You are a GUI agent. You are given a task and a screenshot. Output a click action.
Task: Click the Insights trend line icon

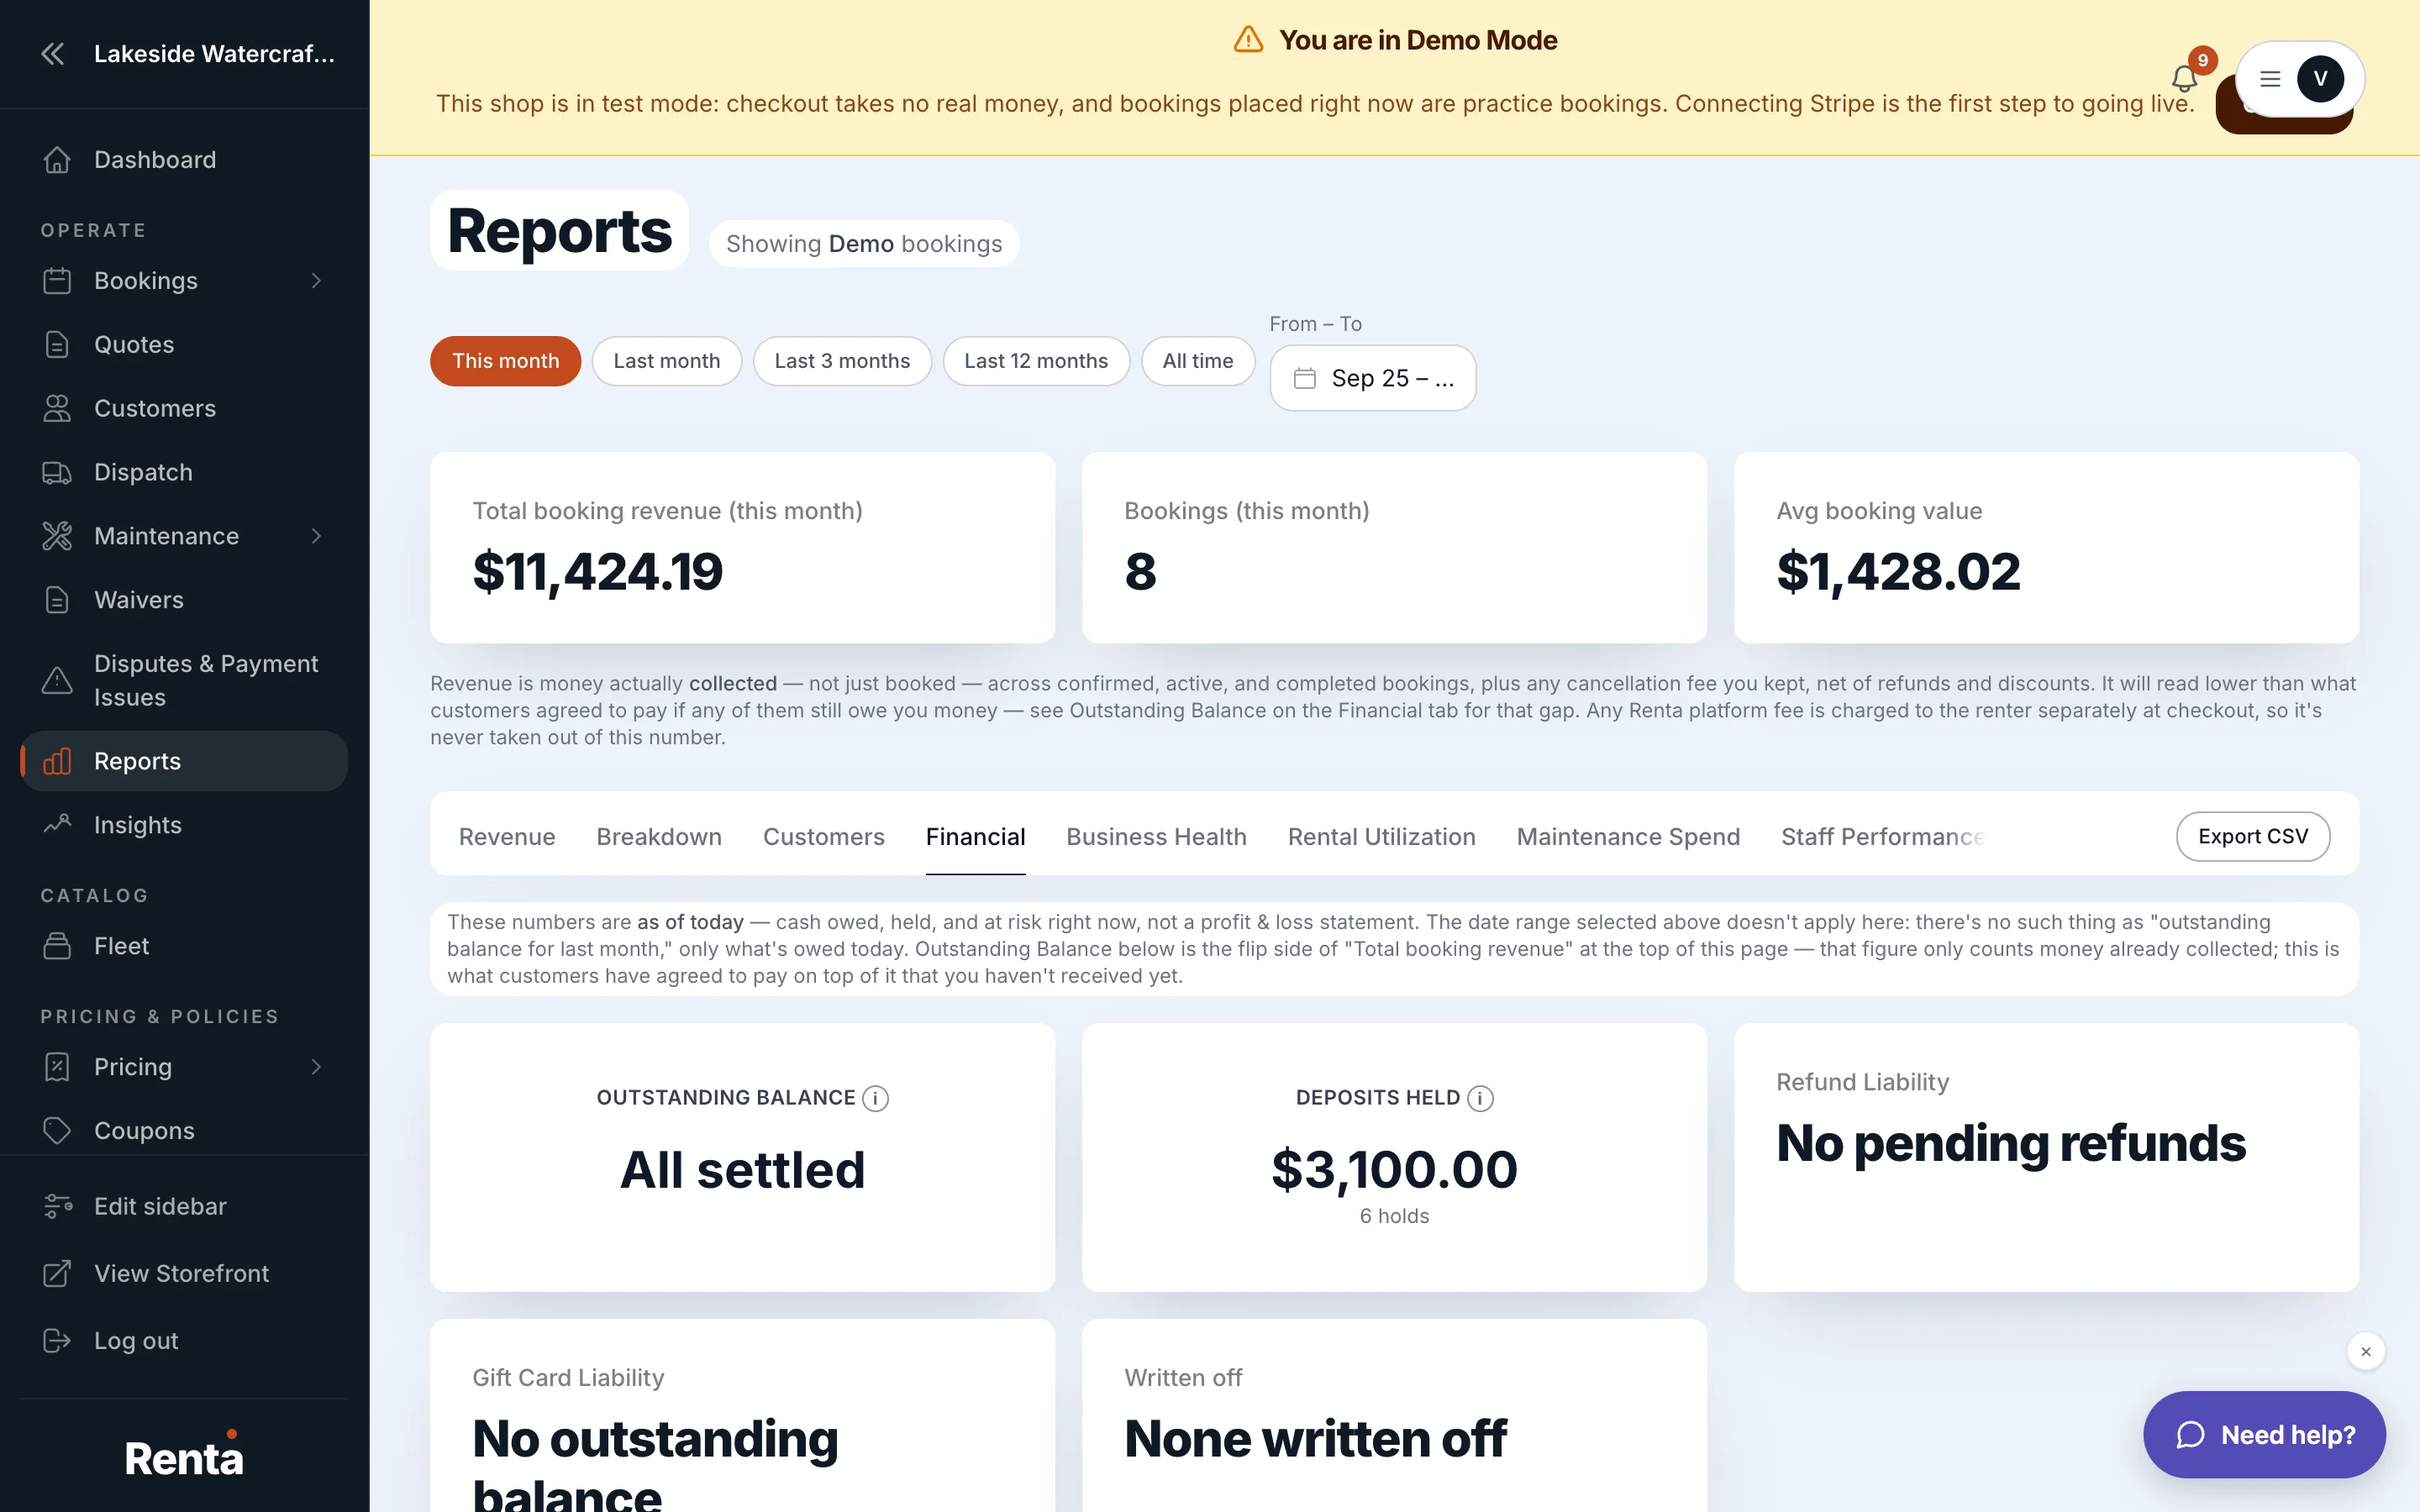(57, 825)
